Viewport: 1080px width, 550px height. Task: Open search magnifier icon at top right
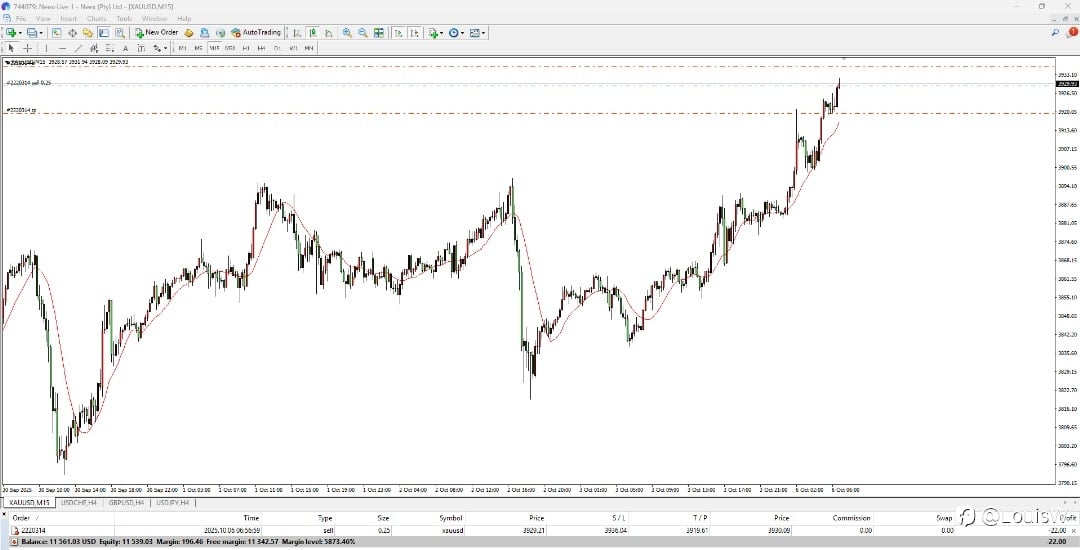click(x=1055, y=32)
